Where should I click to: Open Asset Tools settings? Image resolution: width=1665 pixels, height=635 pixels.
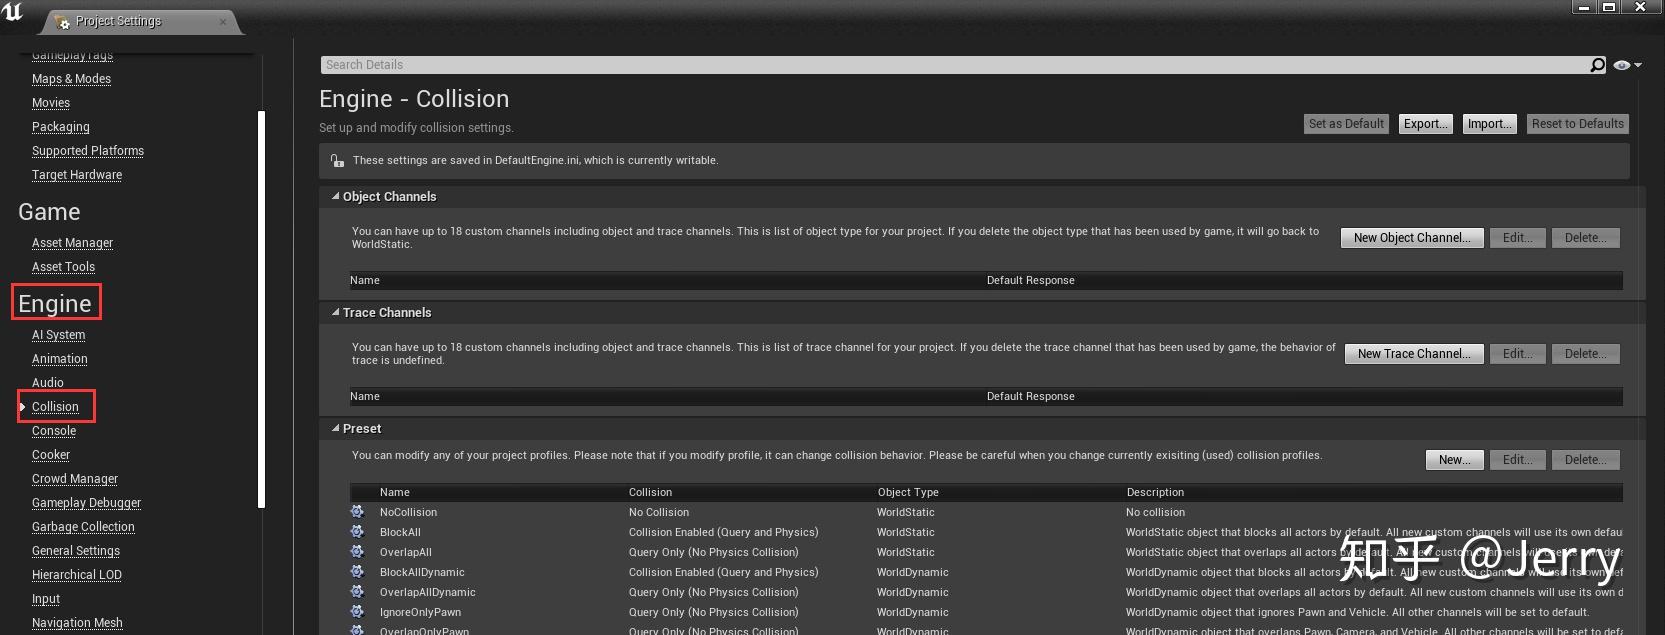pyautogui.click(x=63, y=267)
